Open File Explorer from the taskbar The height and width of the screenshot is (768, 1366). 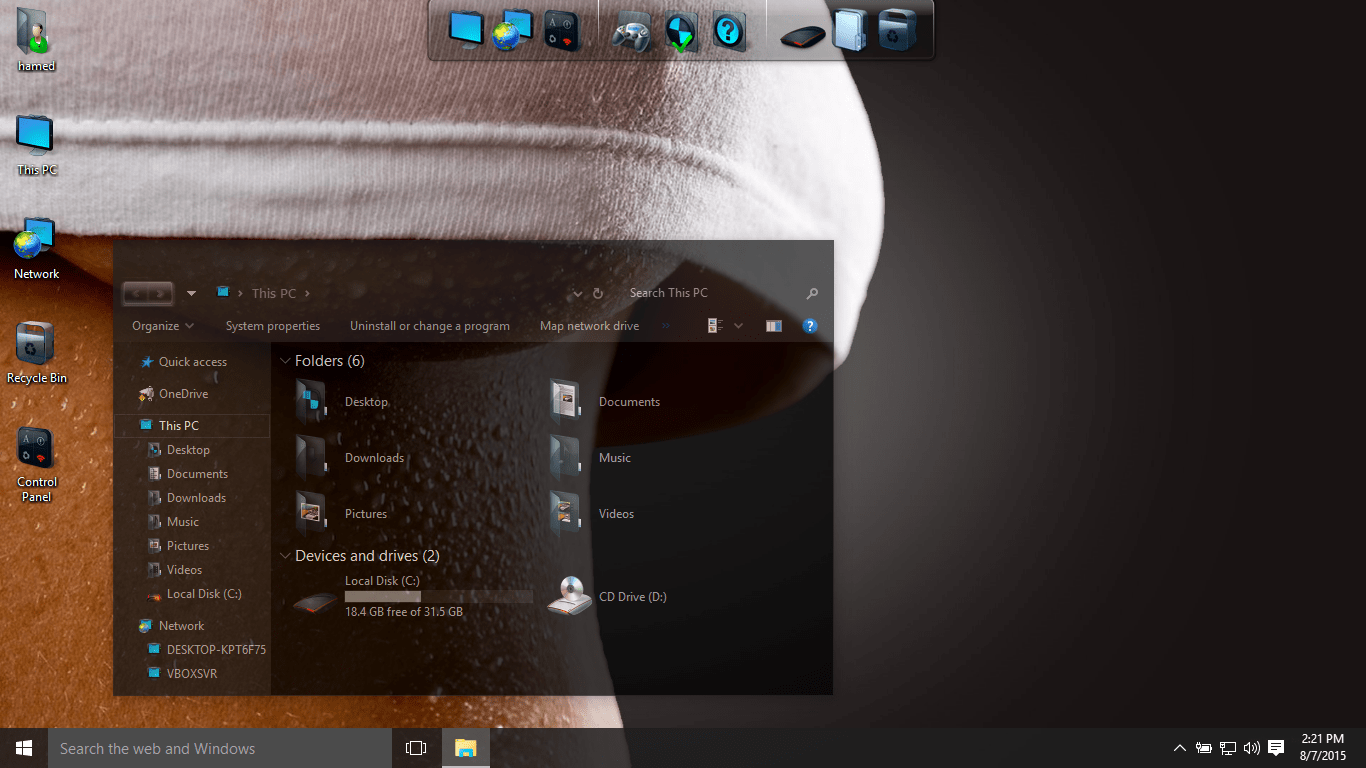(x=466, y=748)
